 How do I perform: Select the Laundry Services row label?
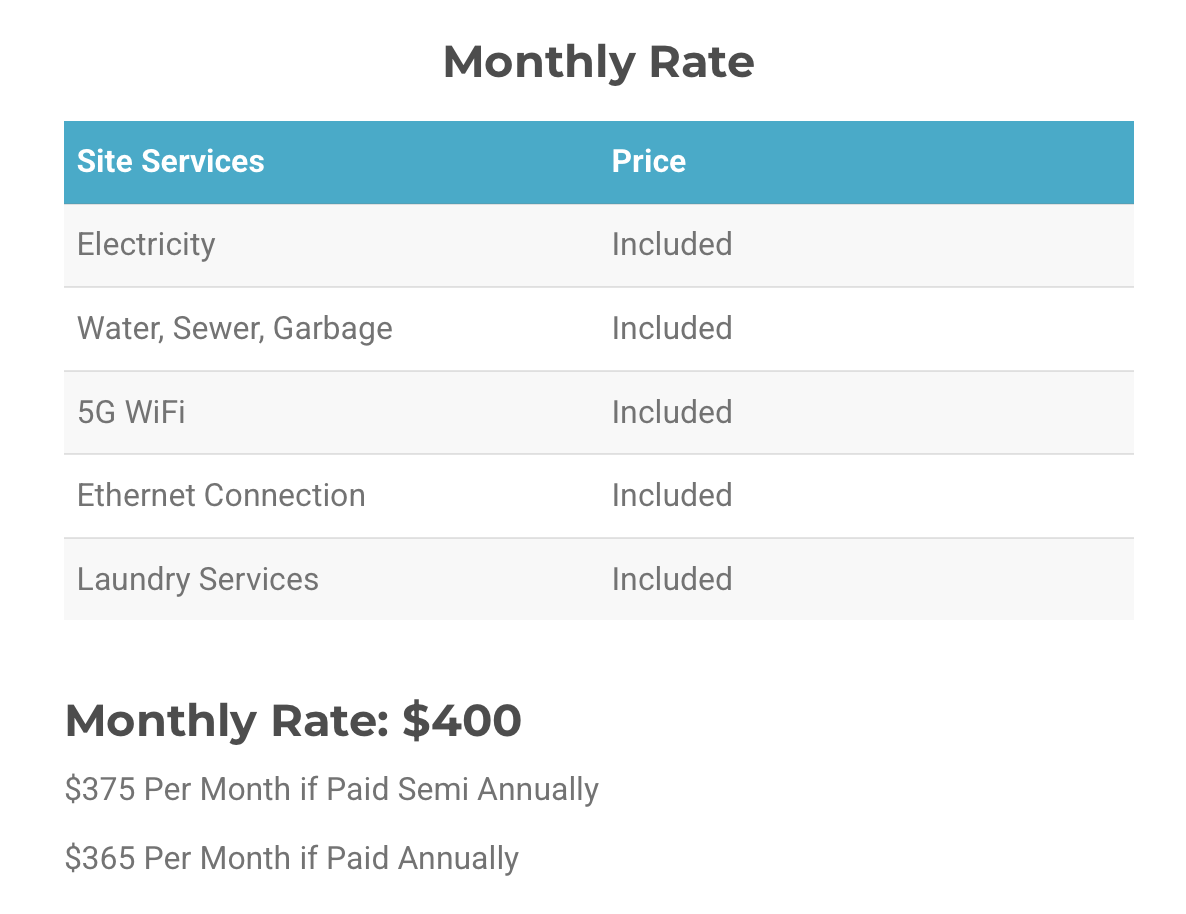click(198, 580)
